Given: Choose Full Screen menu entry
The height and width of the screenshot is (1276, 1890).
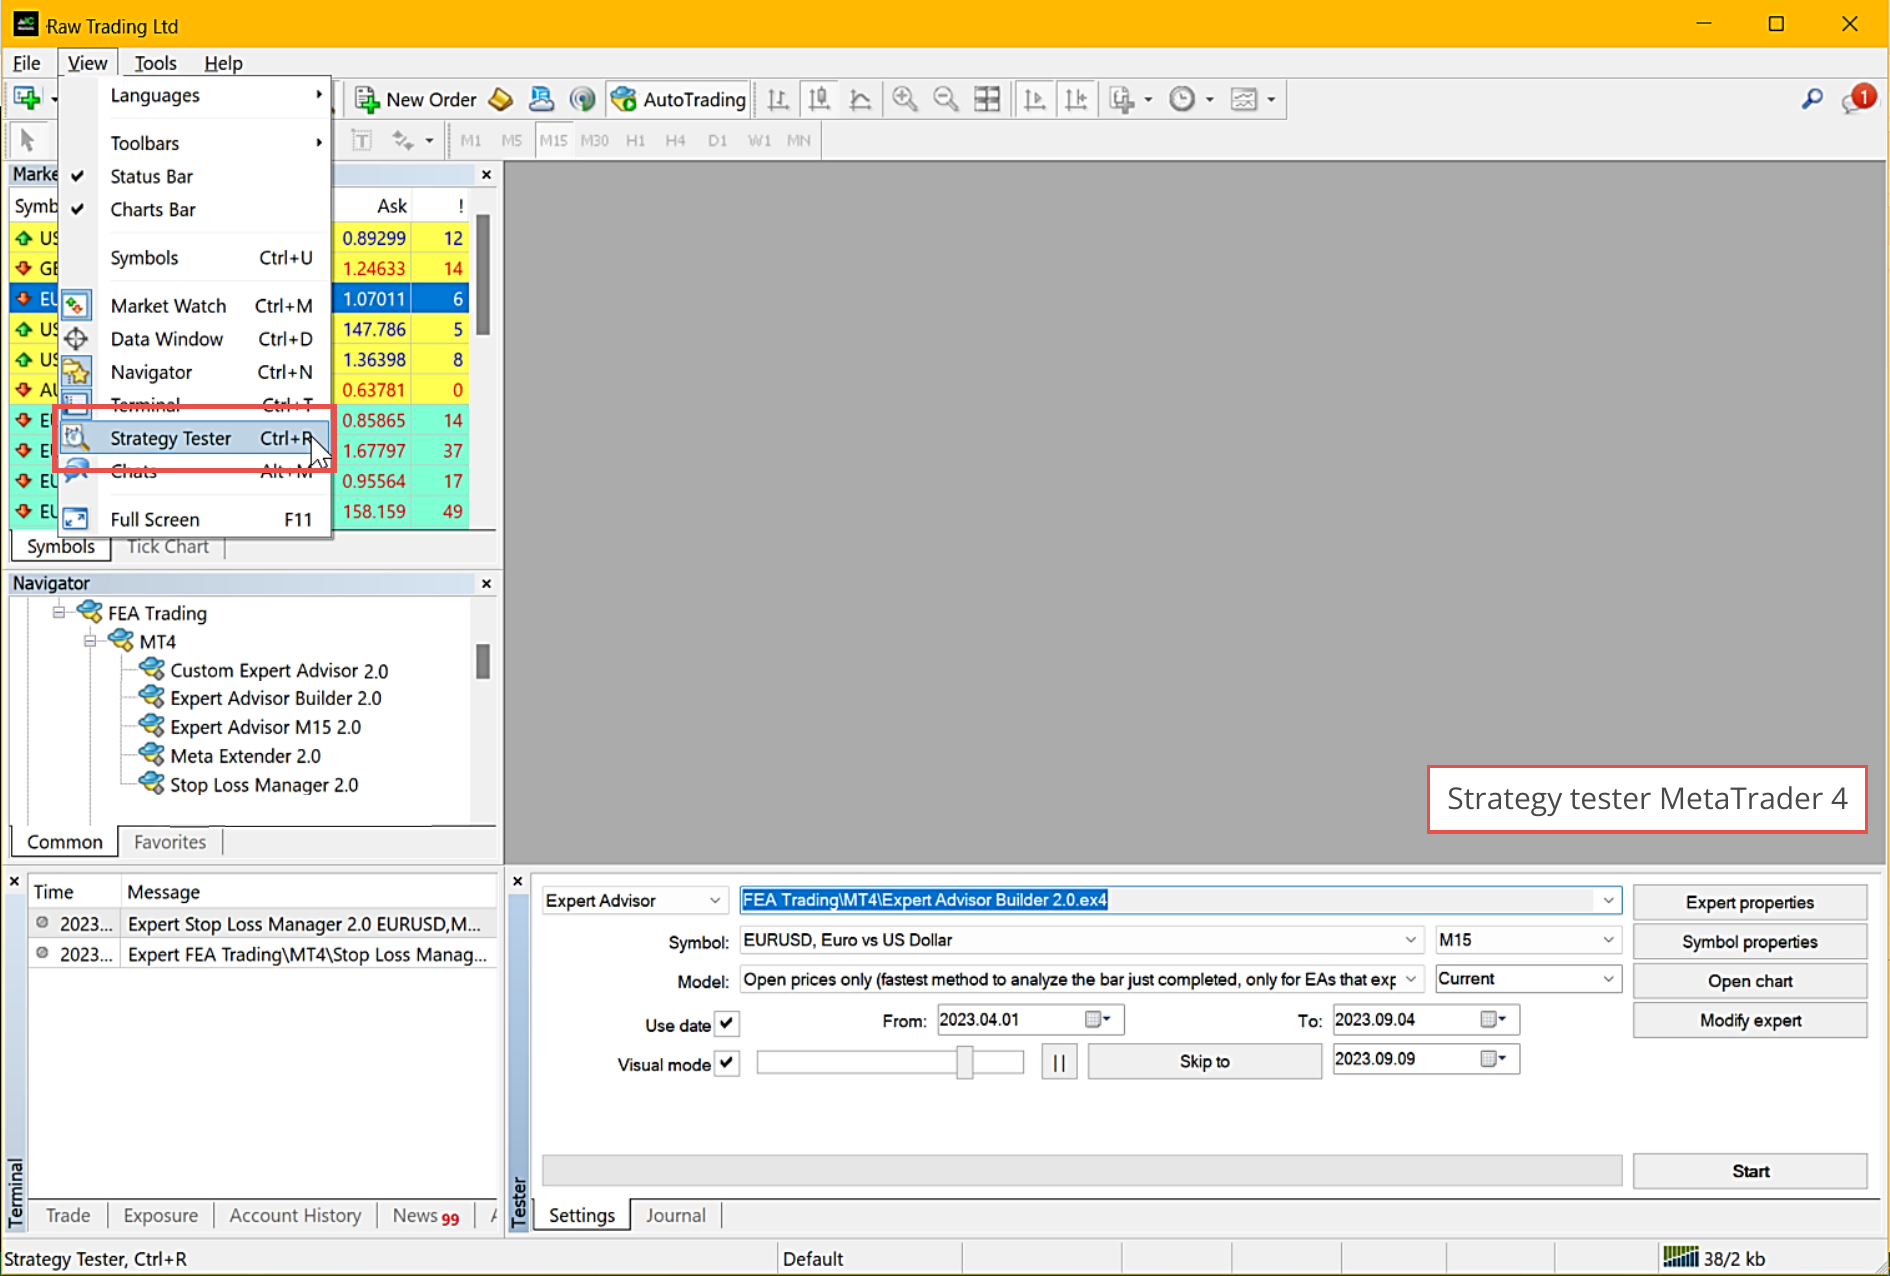Looking at the screenshot, I should coord(195,519).
